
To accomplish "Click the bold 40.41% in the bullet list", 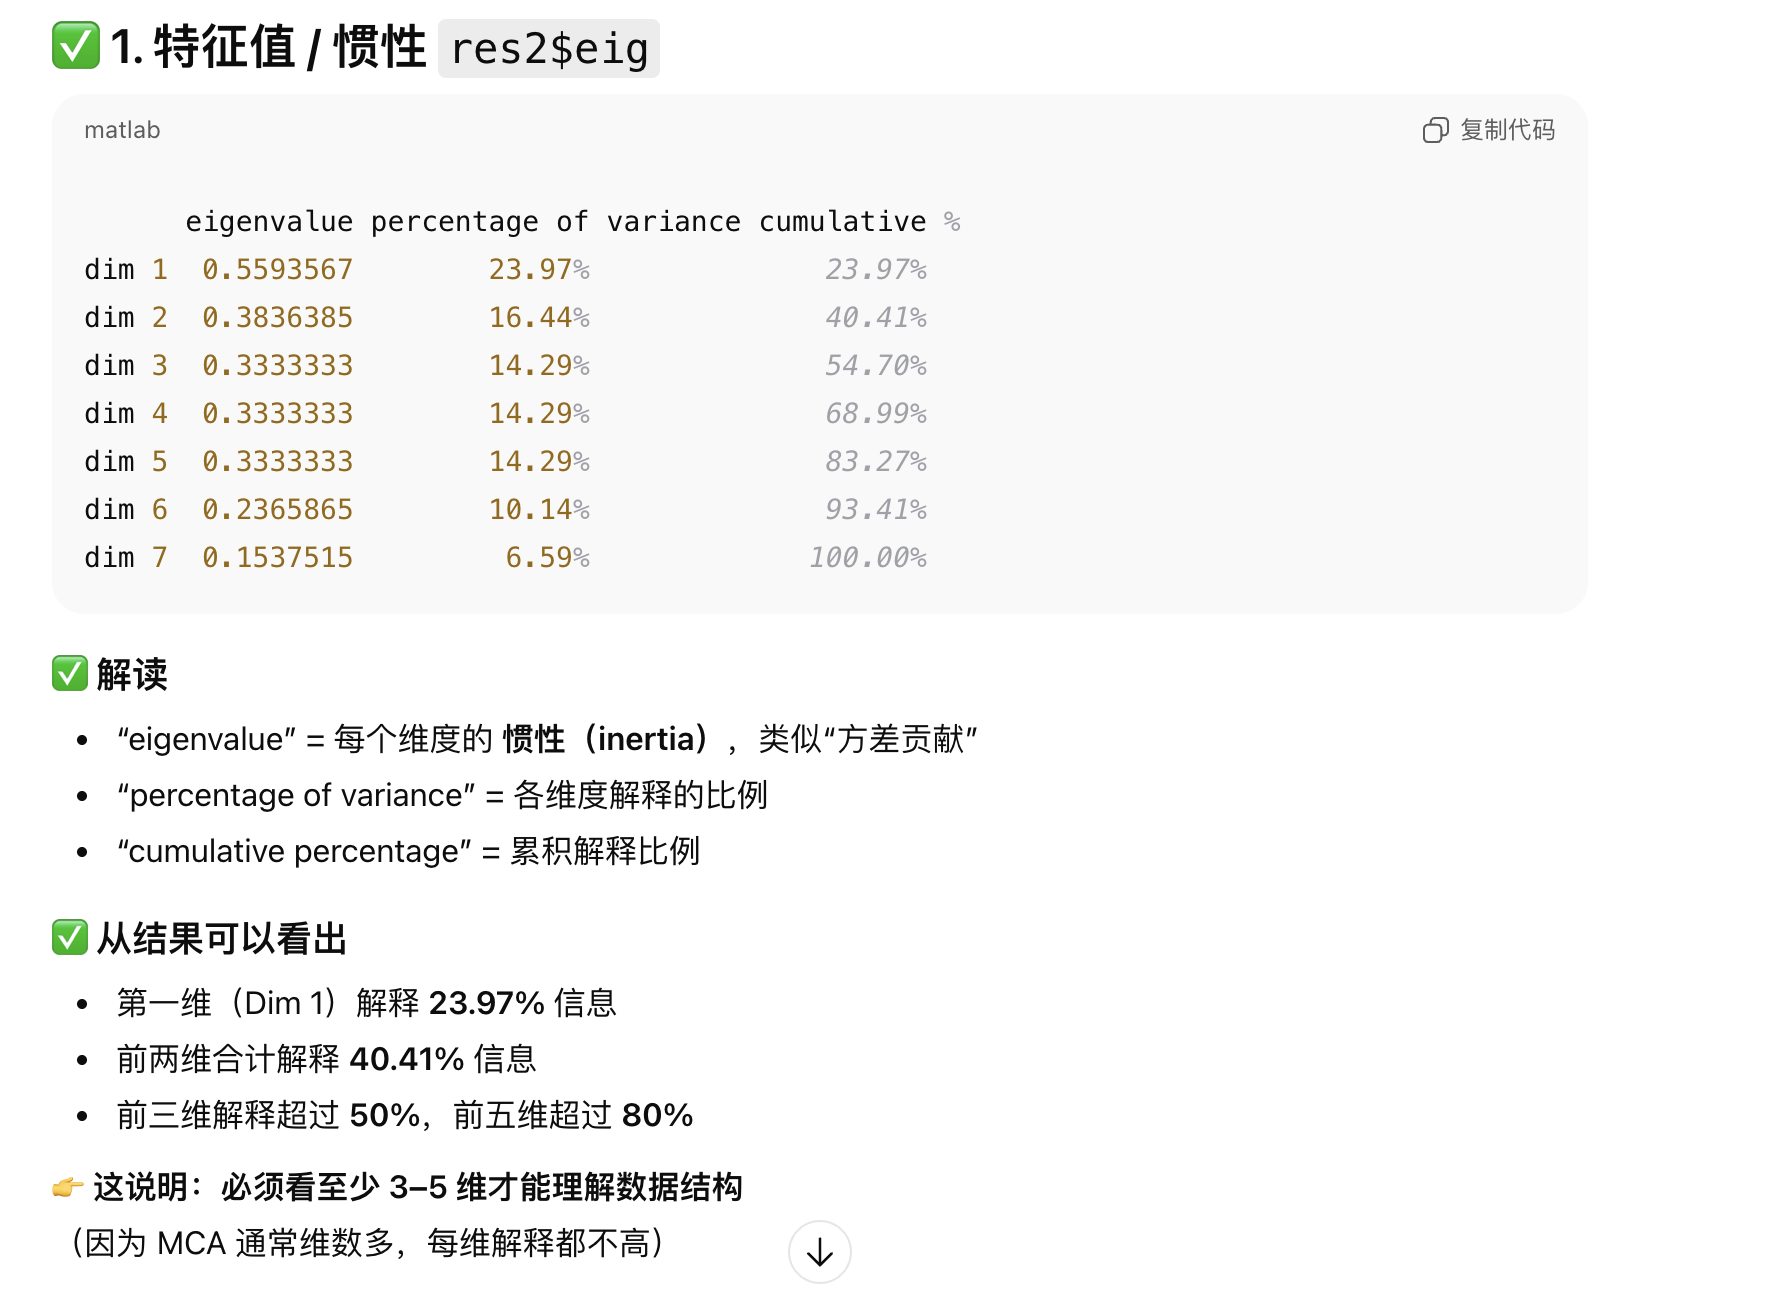I will click(x=407, y=1059).
